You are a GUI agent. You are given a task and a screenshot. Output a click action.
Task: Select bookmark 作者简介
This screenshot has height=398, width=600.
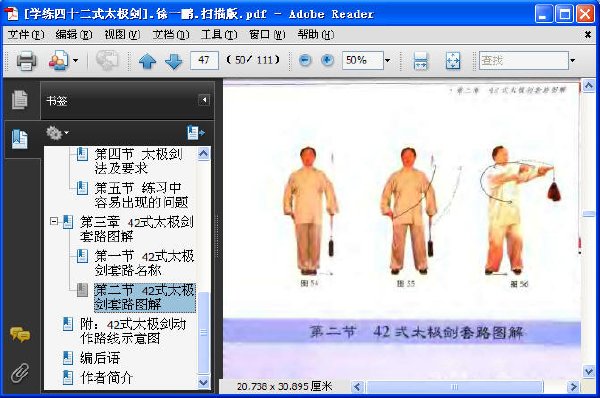(x=107, y=378)
